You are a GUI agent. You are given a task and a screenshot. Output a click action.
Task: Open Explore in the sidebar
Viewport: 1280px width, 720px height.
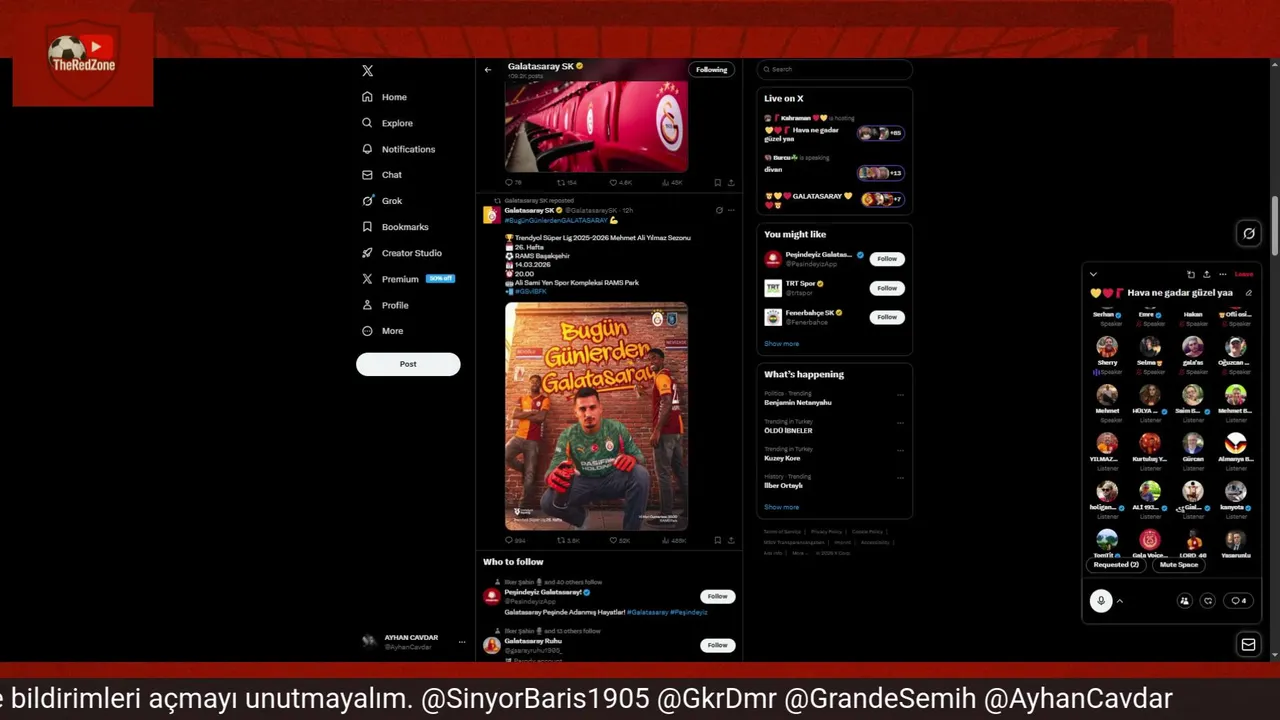click(x=388, y=123)
